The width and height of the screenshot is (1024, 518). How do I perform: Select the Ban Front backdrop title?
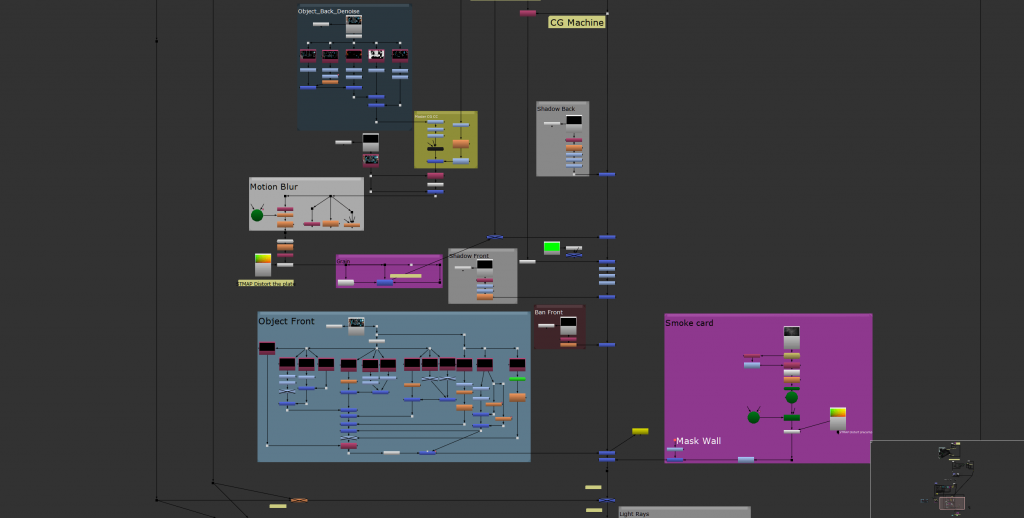click(549, 312)
